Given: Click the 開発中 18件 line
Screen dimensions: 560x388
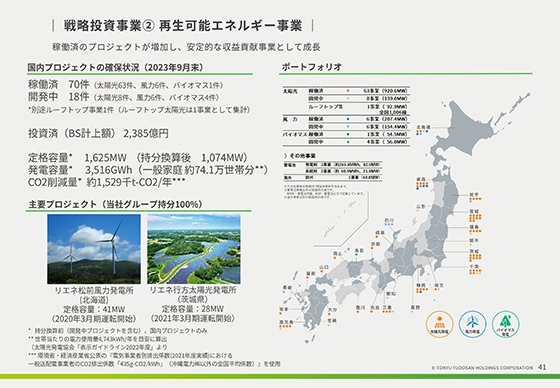Looking at the screenshot, I should (x=124, y=97).
